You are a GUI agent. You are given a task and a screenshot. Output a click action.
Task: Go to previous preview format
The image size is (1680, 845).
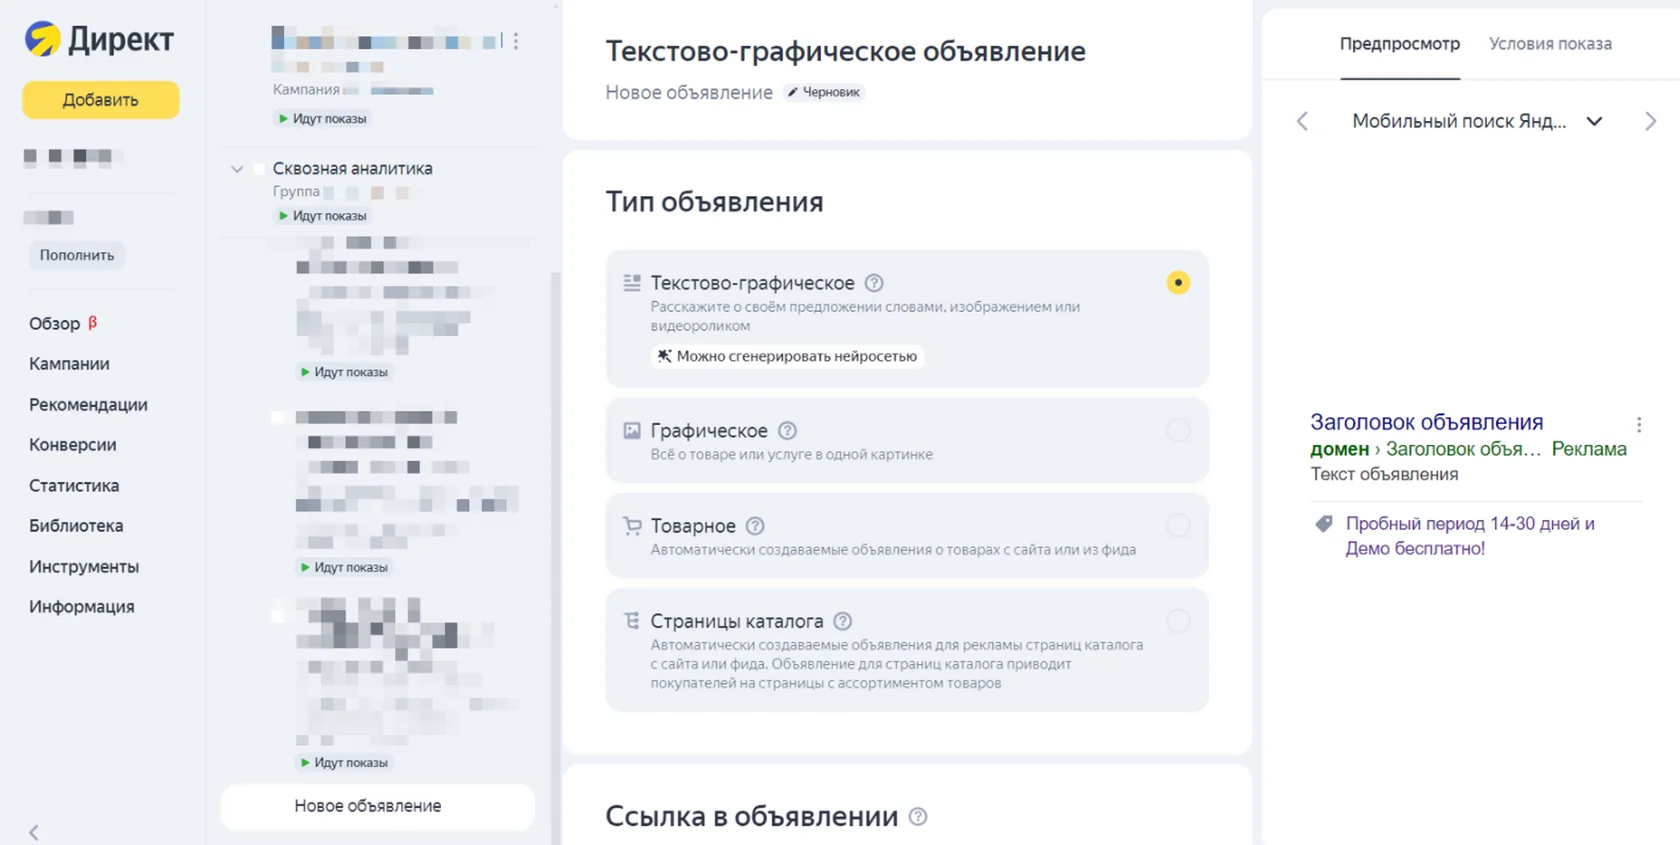pos(1302,121)
